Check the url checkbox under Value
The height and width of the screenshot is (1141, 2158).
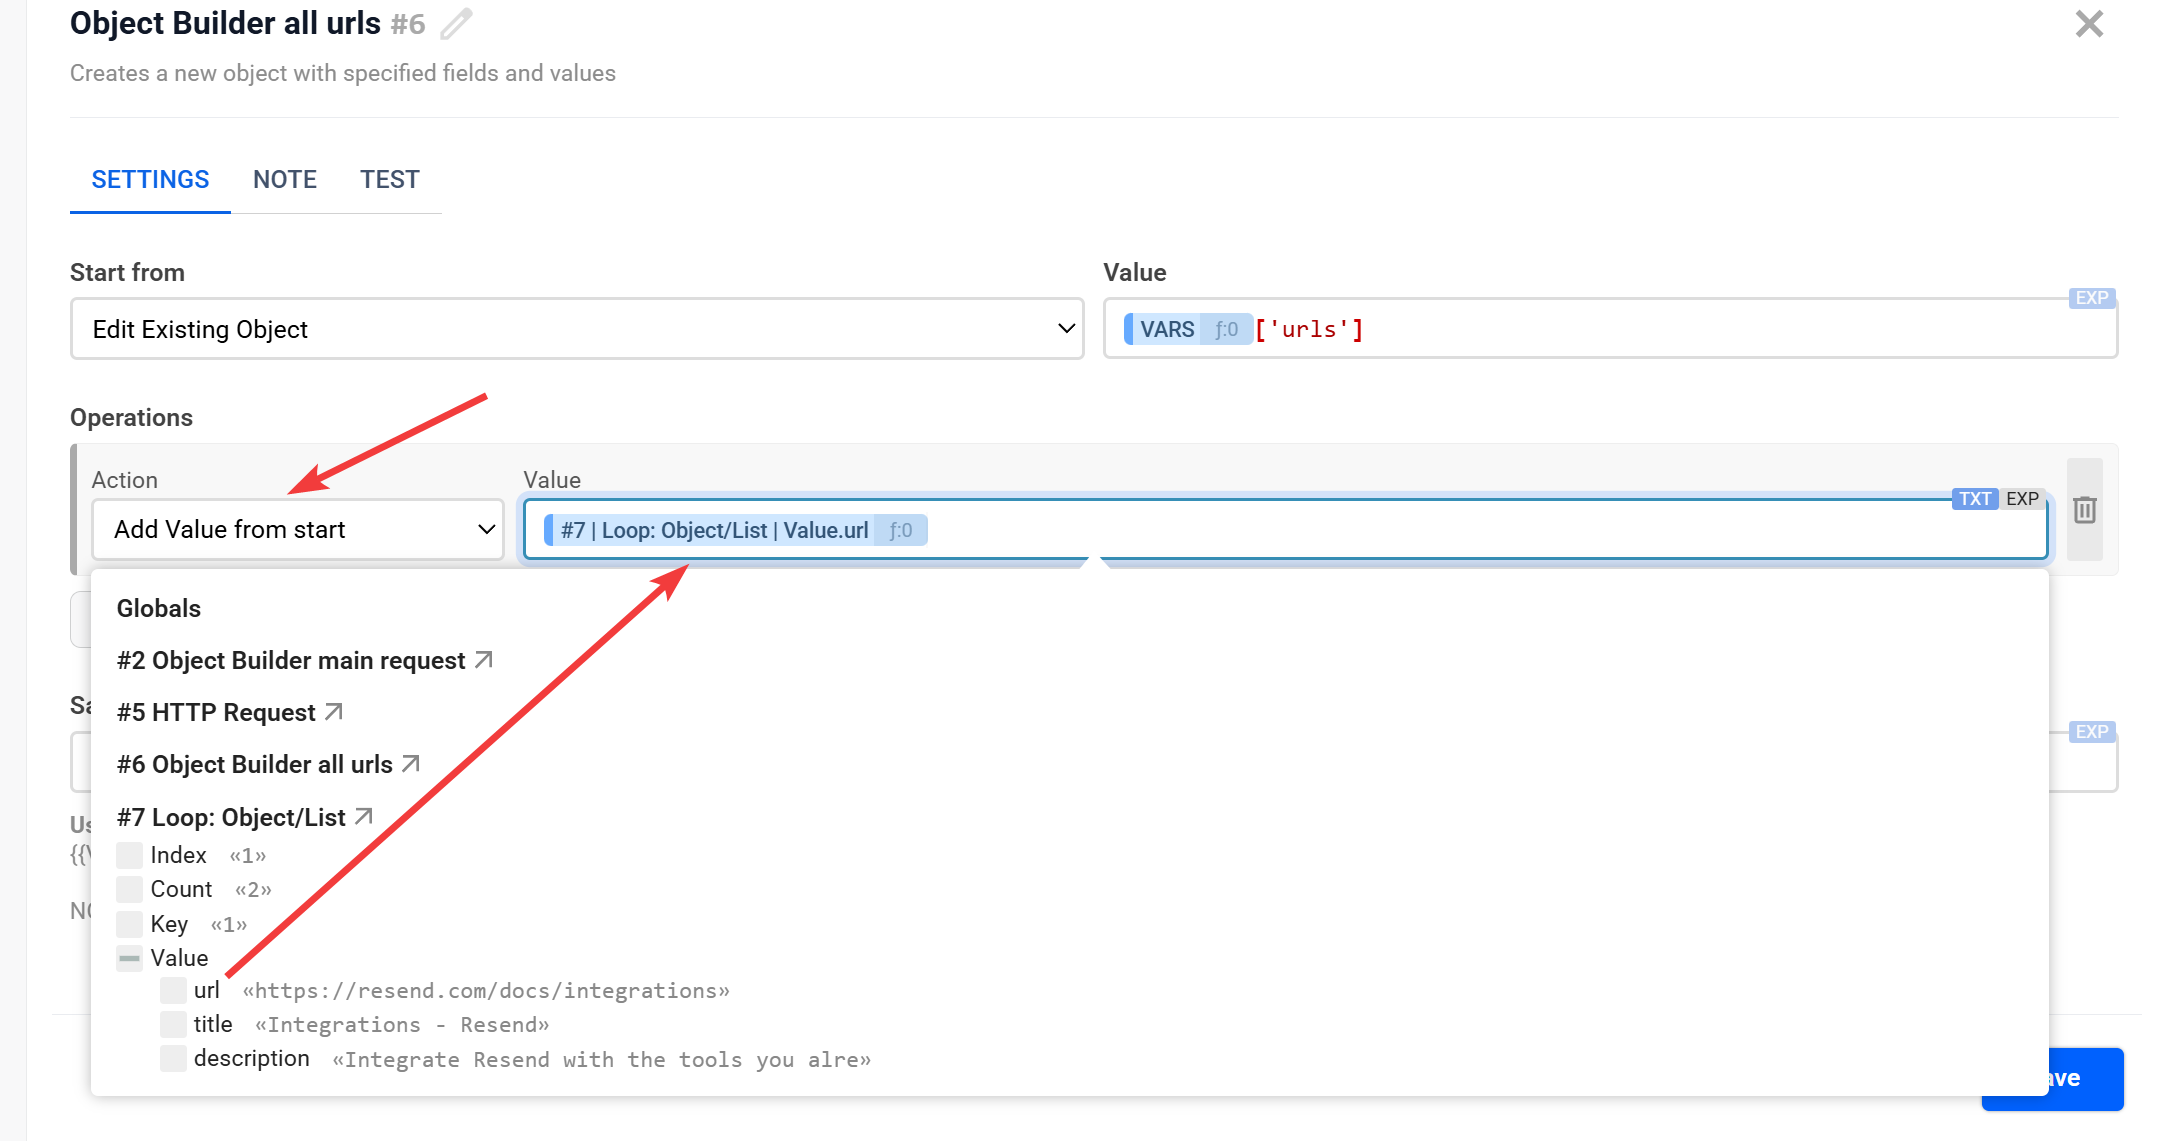click(173, 990)
